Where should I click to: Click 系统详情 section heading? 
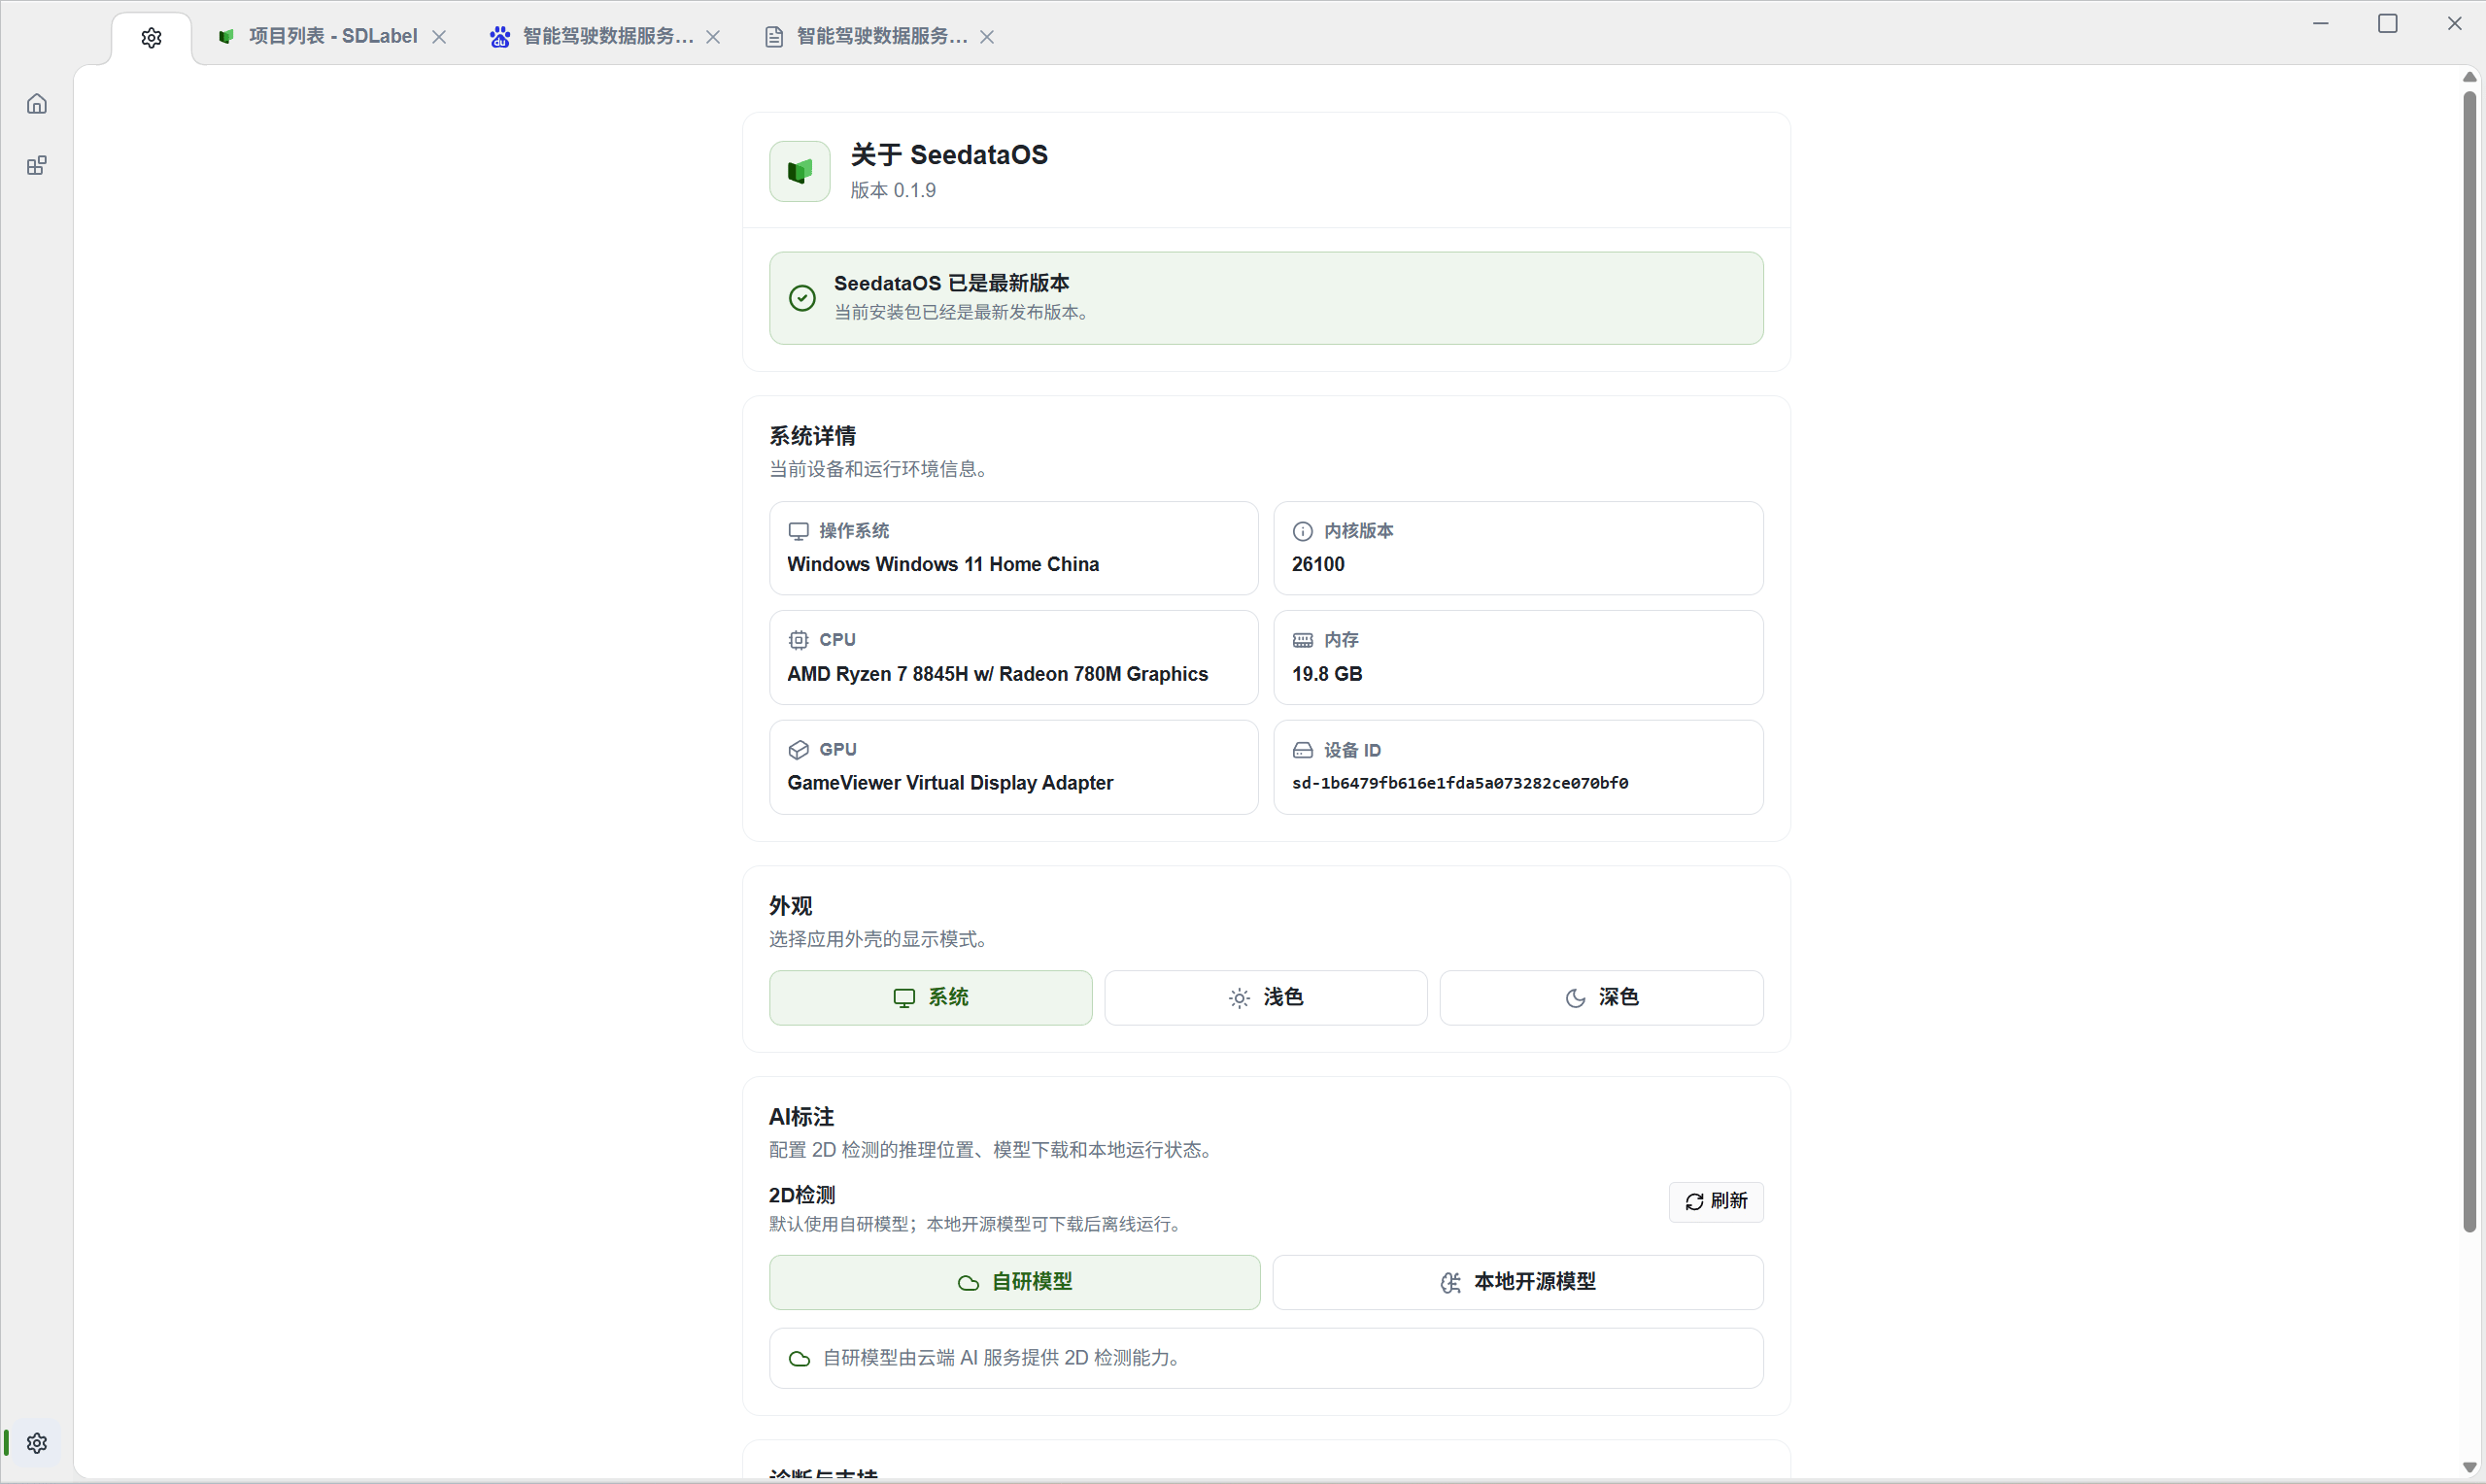pos(812,436)
